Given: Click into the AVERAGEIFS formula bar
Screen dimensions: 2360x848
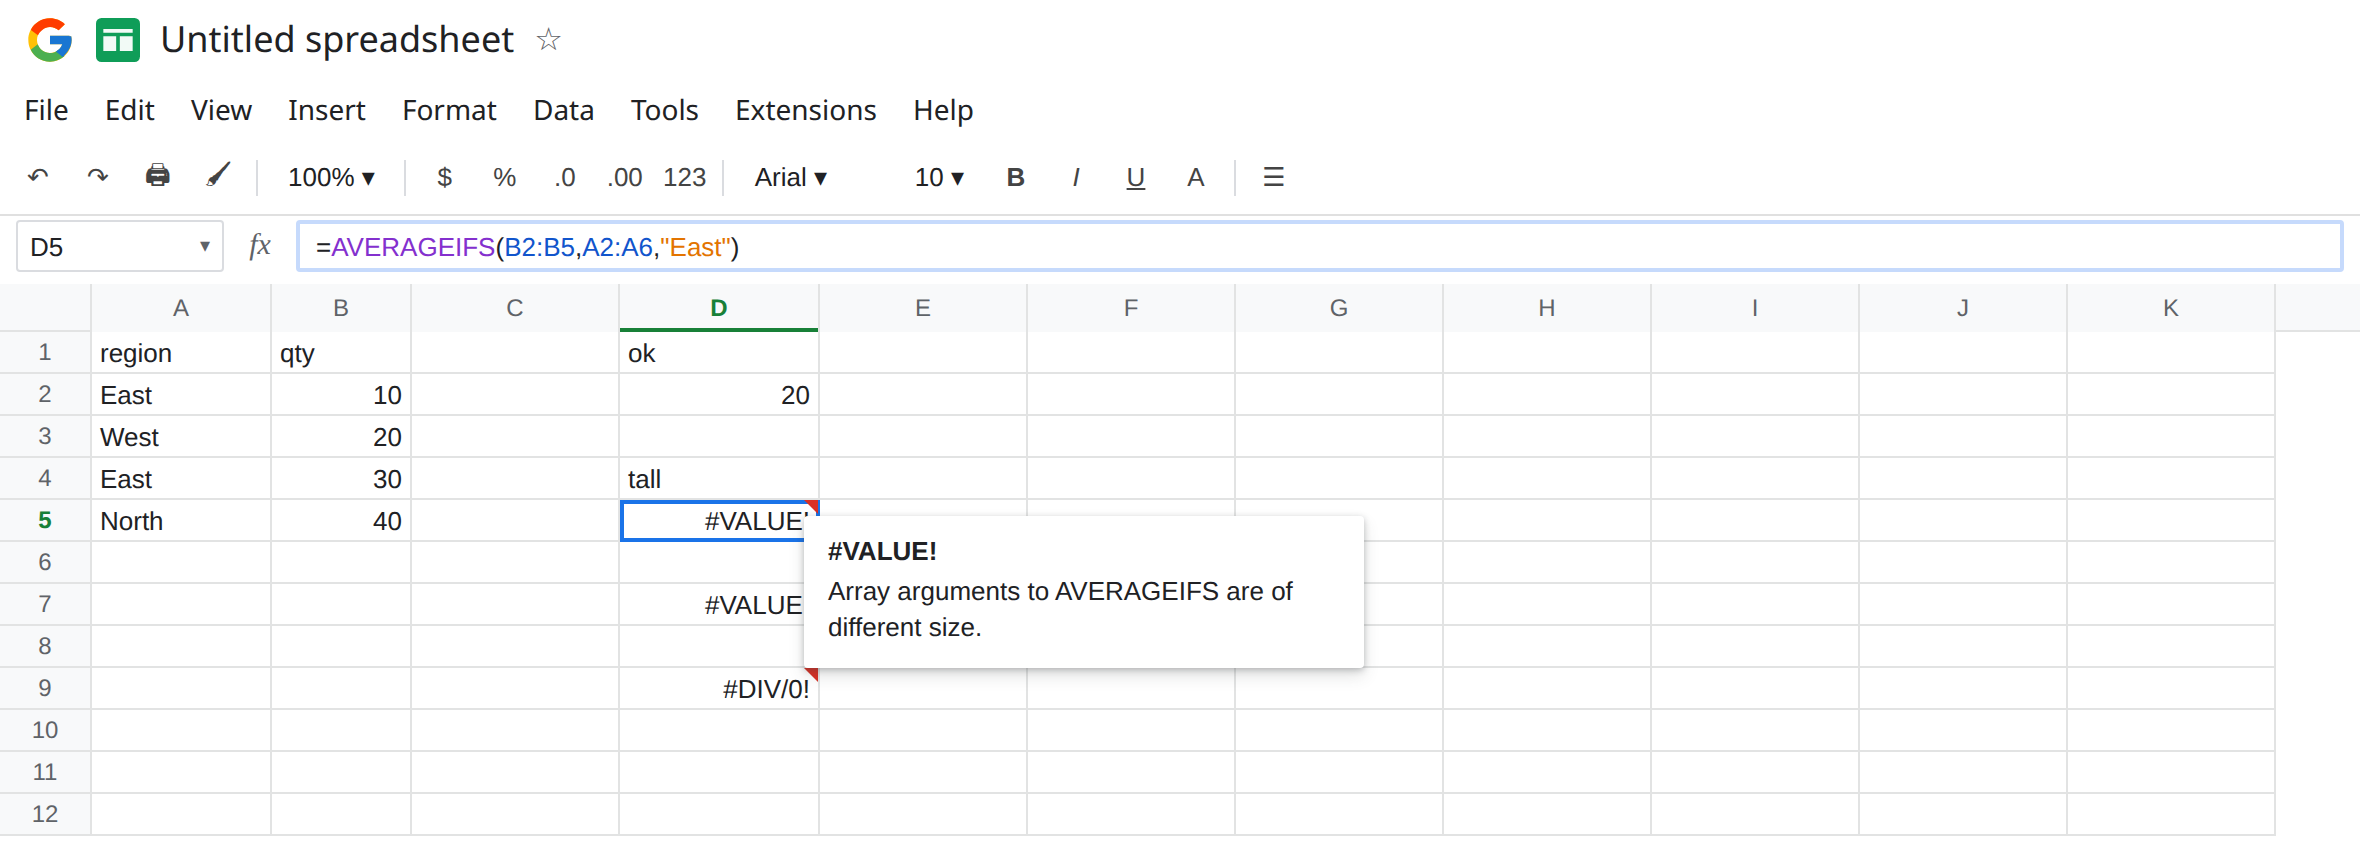Looking at the screenshot, I should click(x=1320, y=246).
